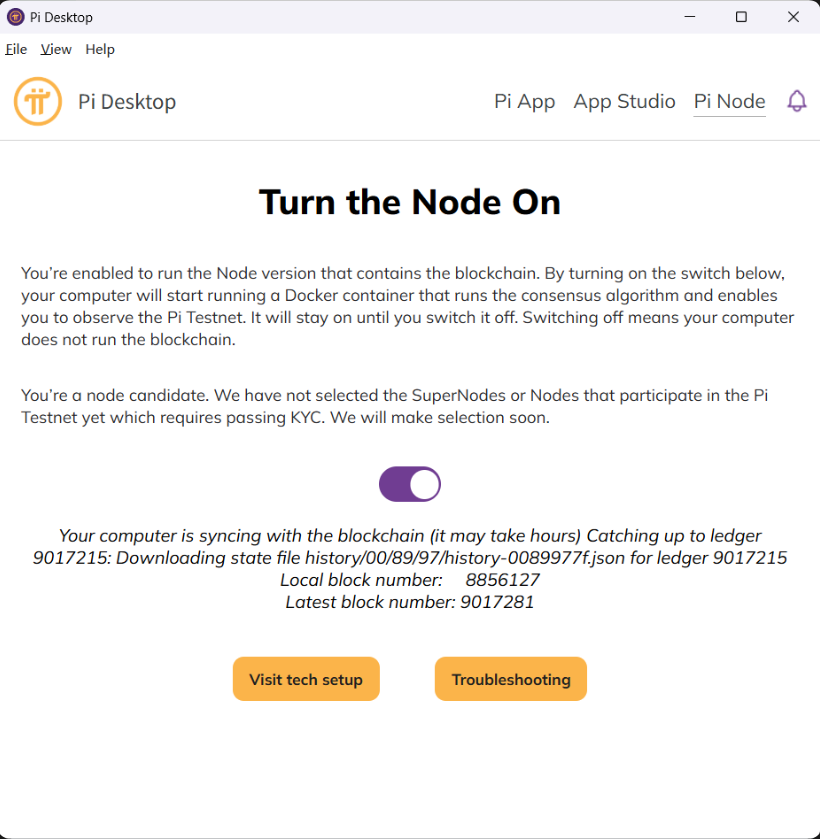Open the notification bell
This screenshot has width=820, height=839.
click(x=796, y=101)
